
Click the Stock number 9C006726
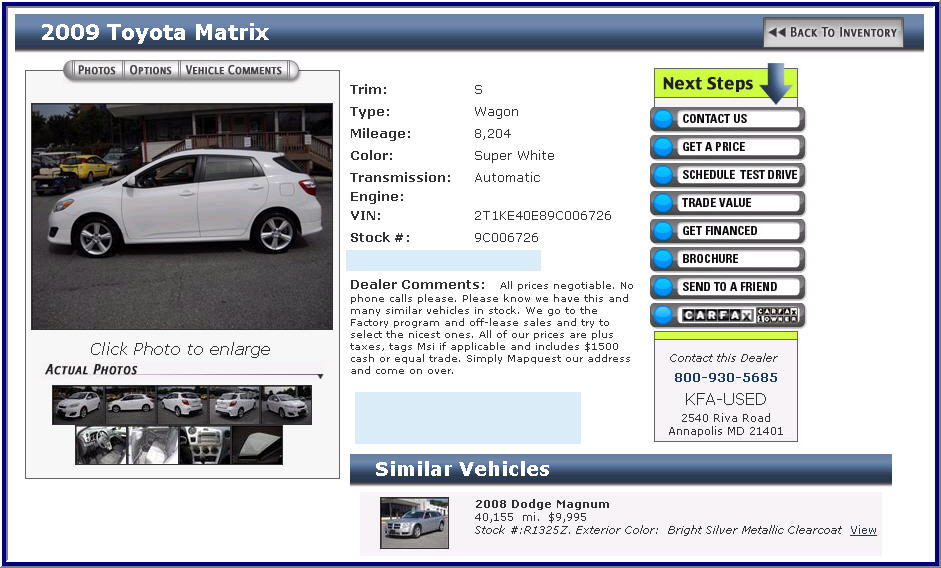tap(506, 238)
